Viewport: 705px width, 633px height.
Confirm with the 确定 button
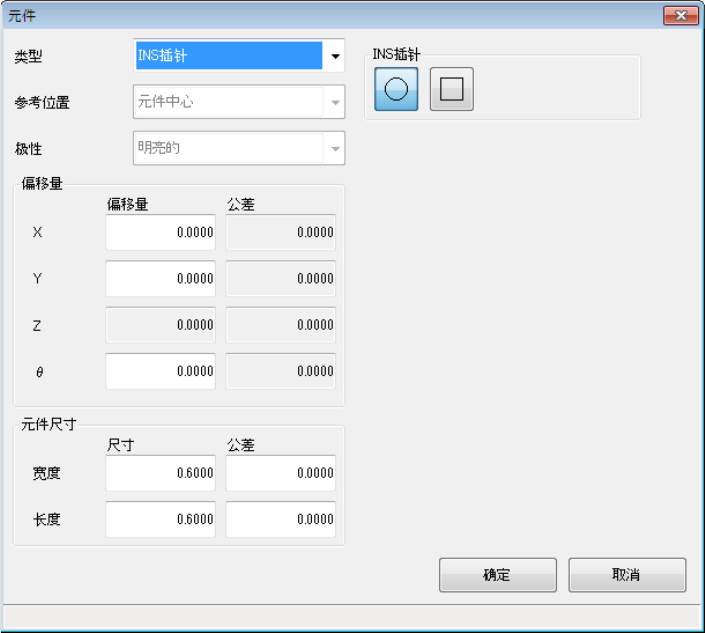(x=498, y=575)
